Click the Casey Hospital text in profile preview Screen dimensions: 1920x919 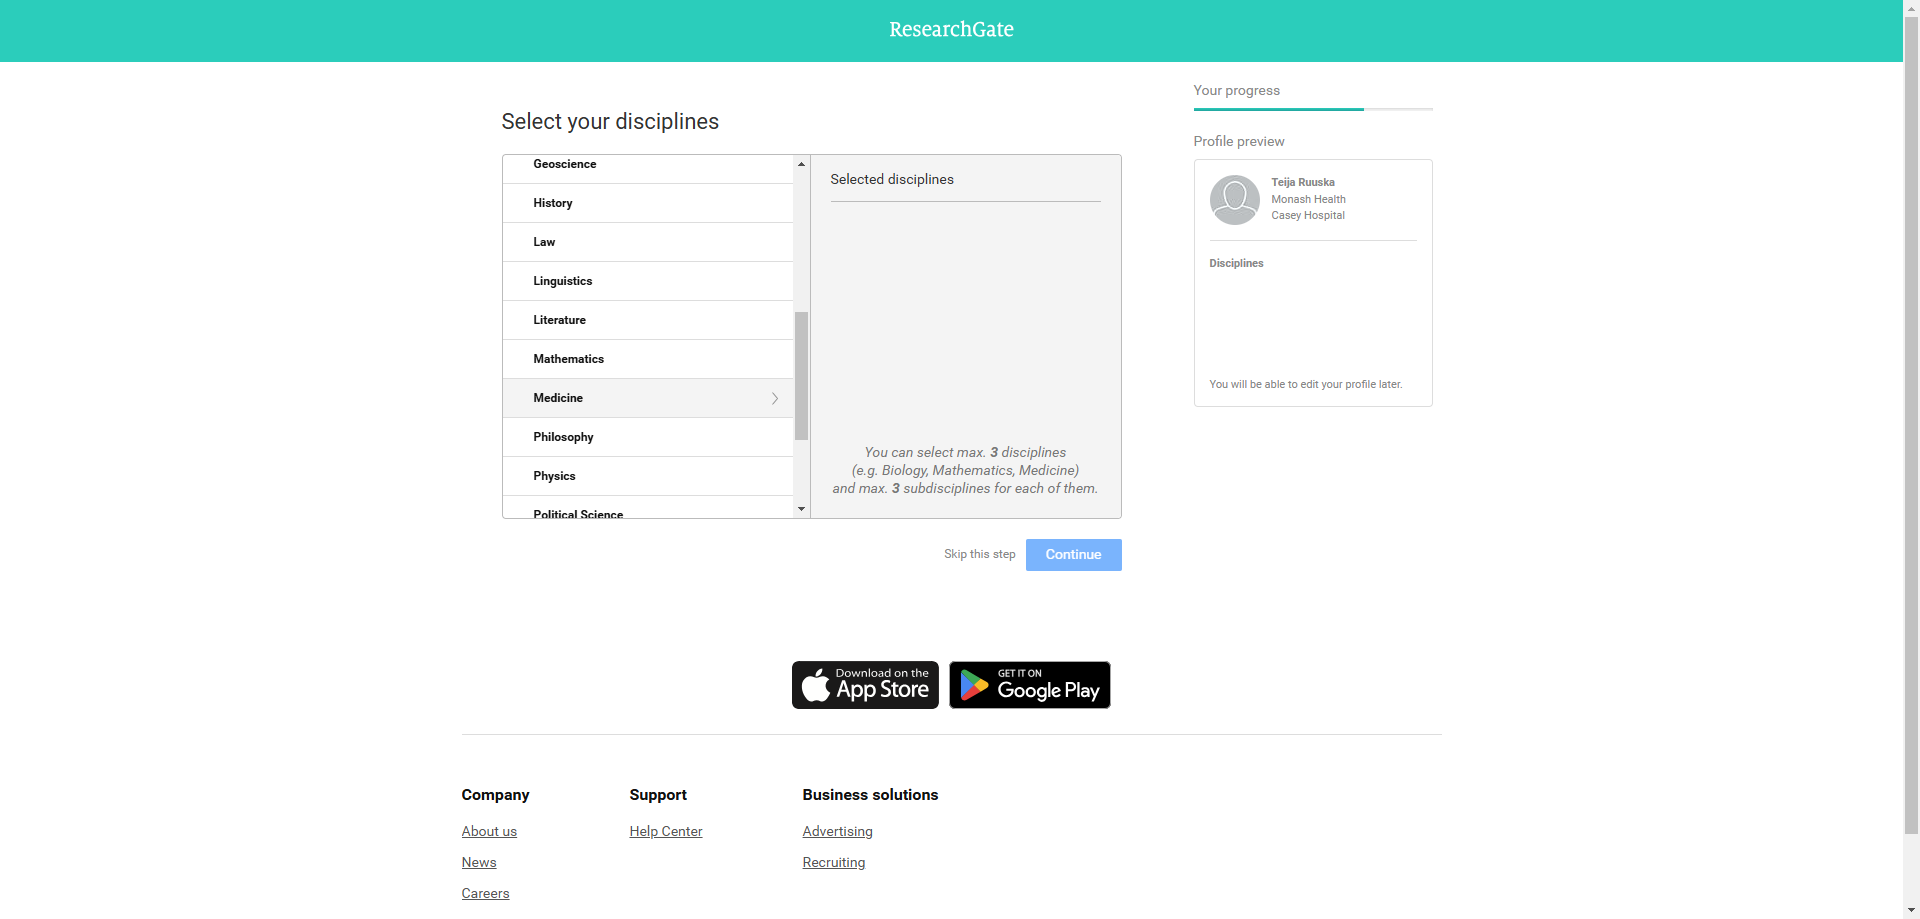point(1308,215)
